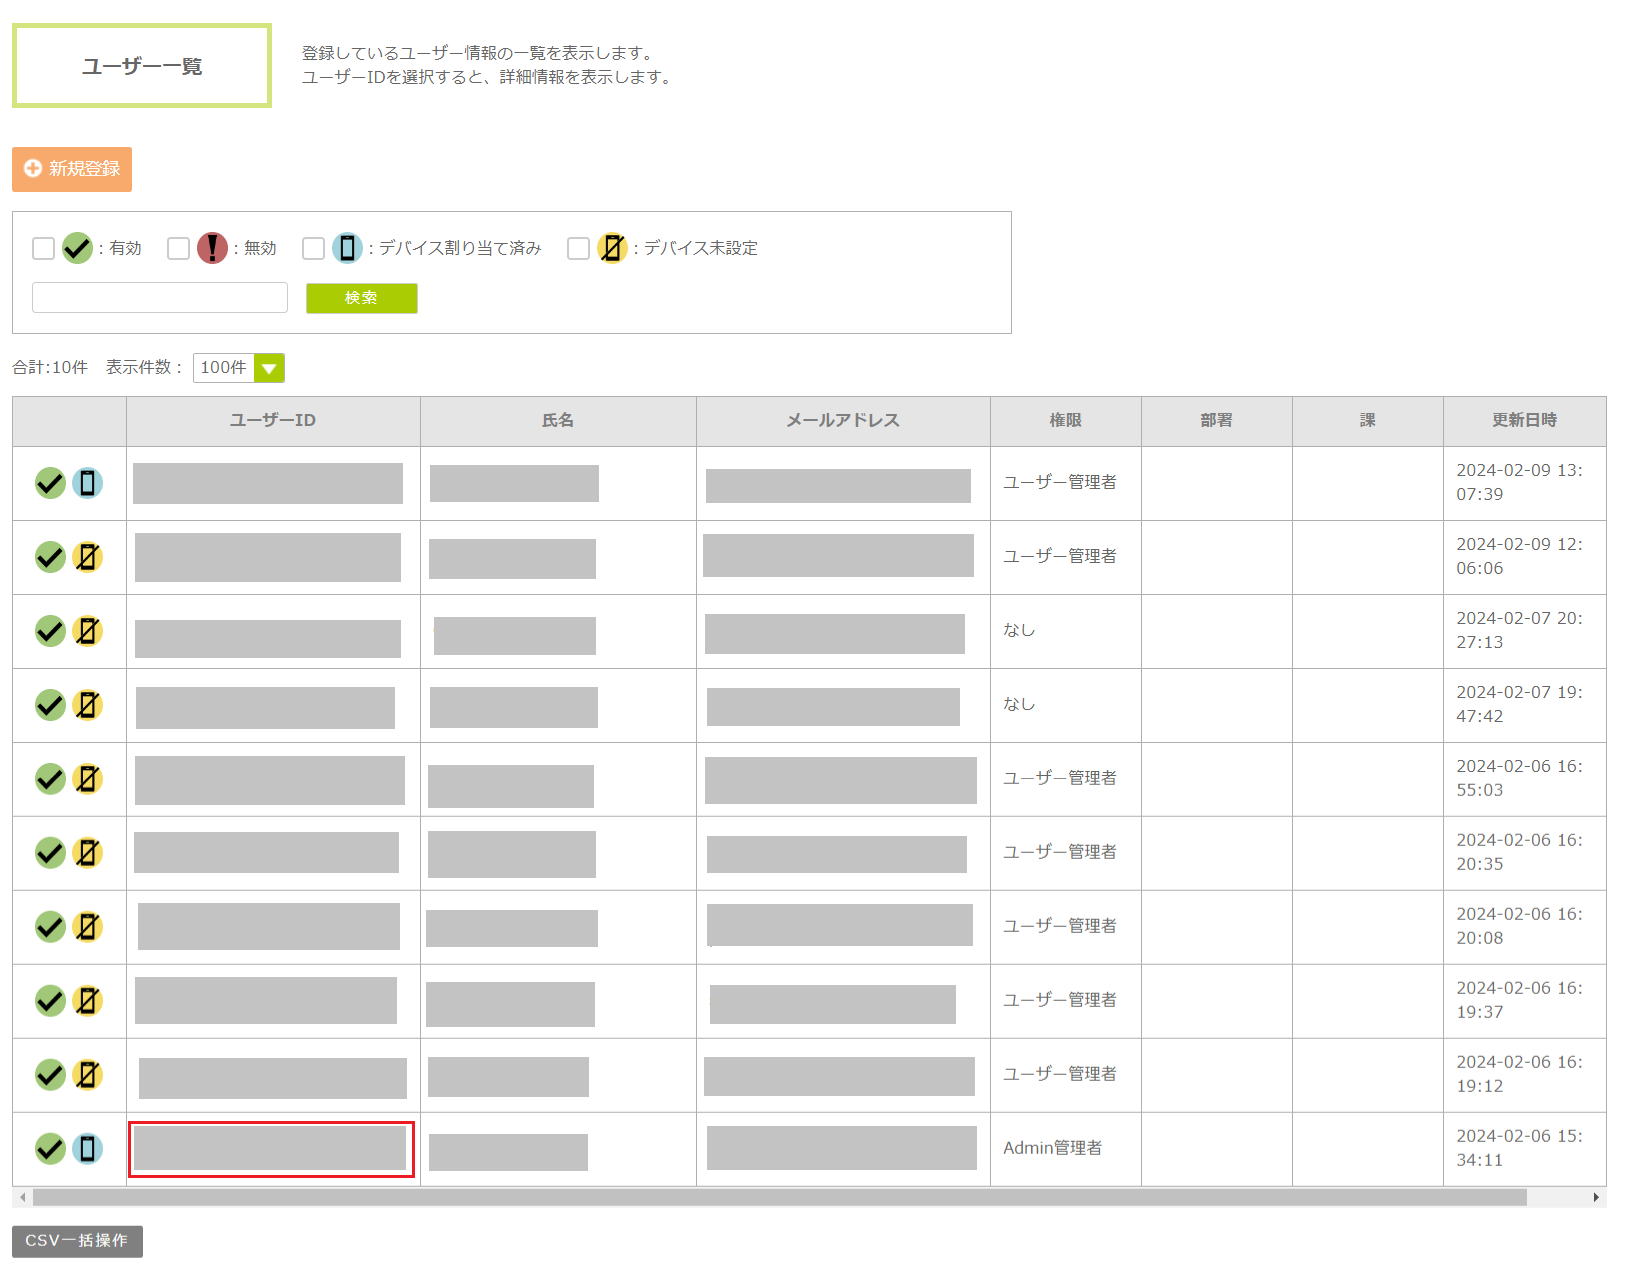Click the blue phone icon in Admin管理者 row
This screenshot has height=1263, width=1632.
click(x=88, y=1149)
